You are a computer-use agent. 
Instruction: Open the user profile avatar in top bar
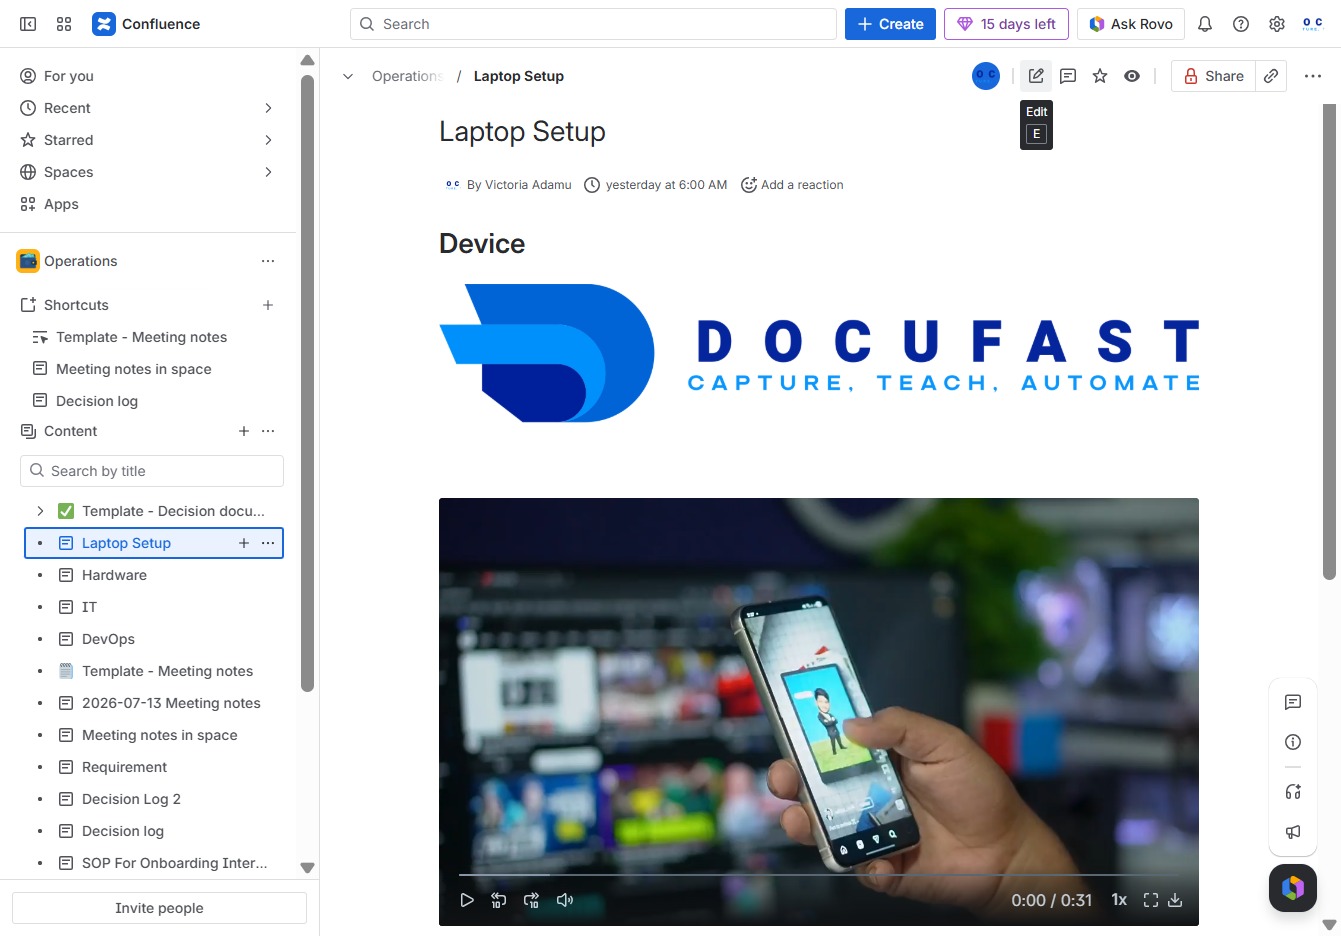point(1313,24)
